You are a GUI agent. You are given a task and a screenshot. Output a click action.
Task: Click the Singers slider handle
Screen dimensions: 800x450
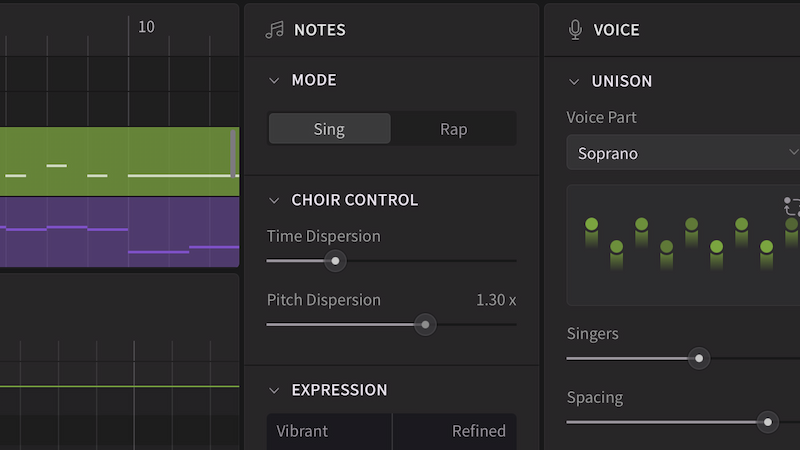click(x=699, y=358)
